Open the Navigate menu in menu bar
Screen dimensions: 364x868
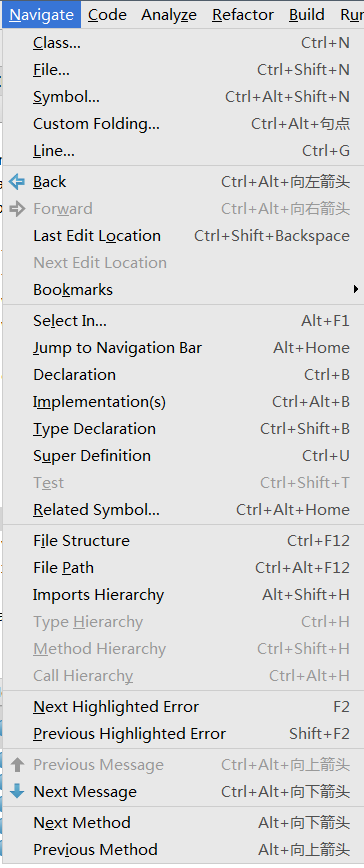pyautogui.click(x=41, y=14)
